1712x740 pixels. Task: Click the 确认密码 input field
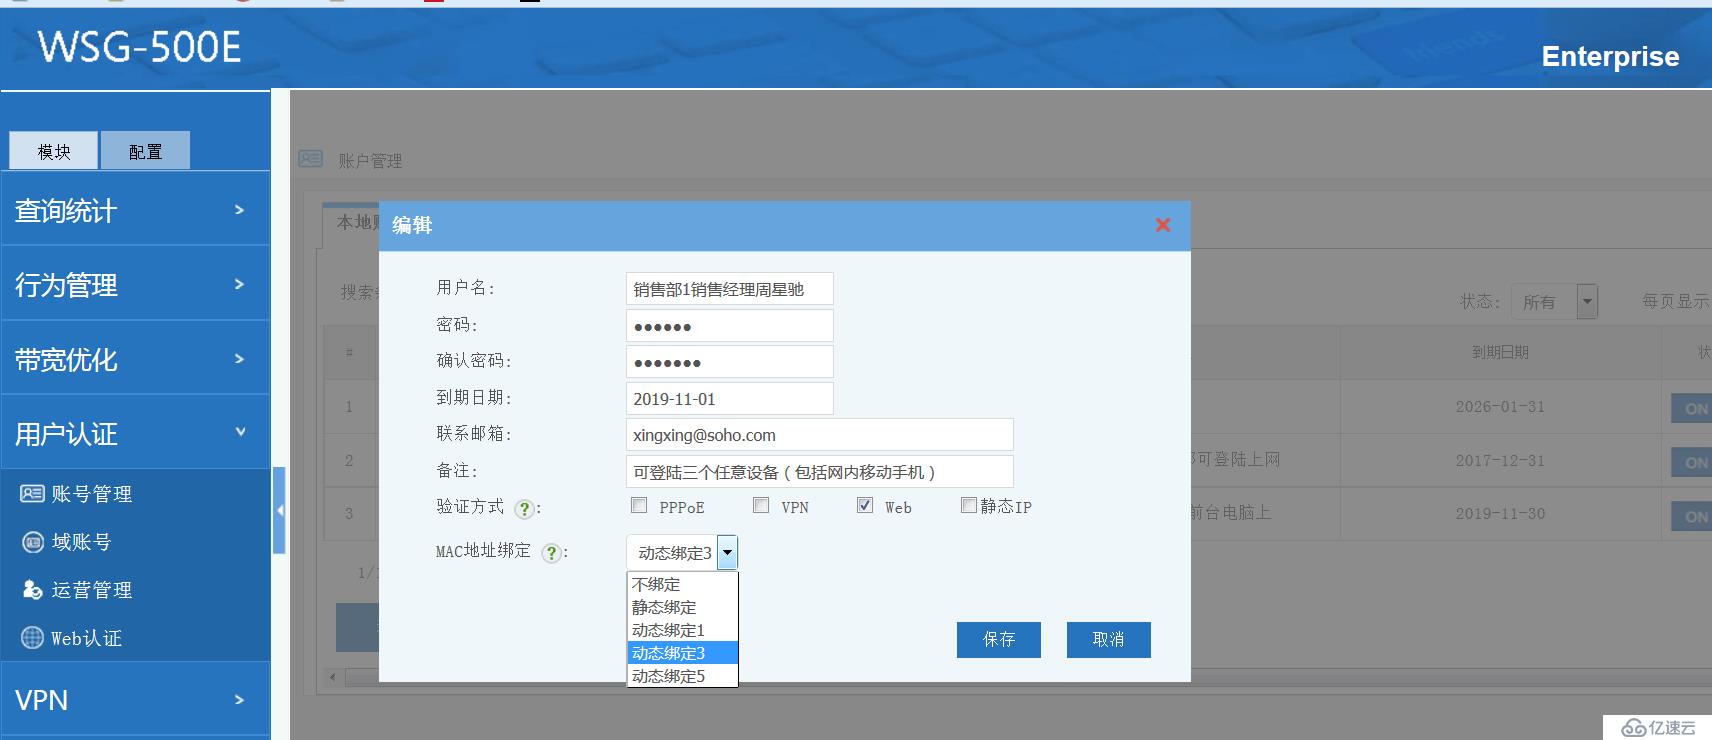[x=729, y=361]
